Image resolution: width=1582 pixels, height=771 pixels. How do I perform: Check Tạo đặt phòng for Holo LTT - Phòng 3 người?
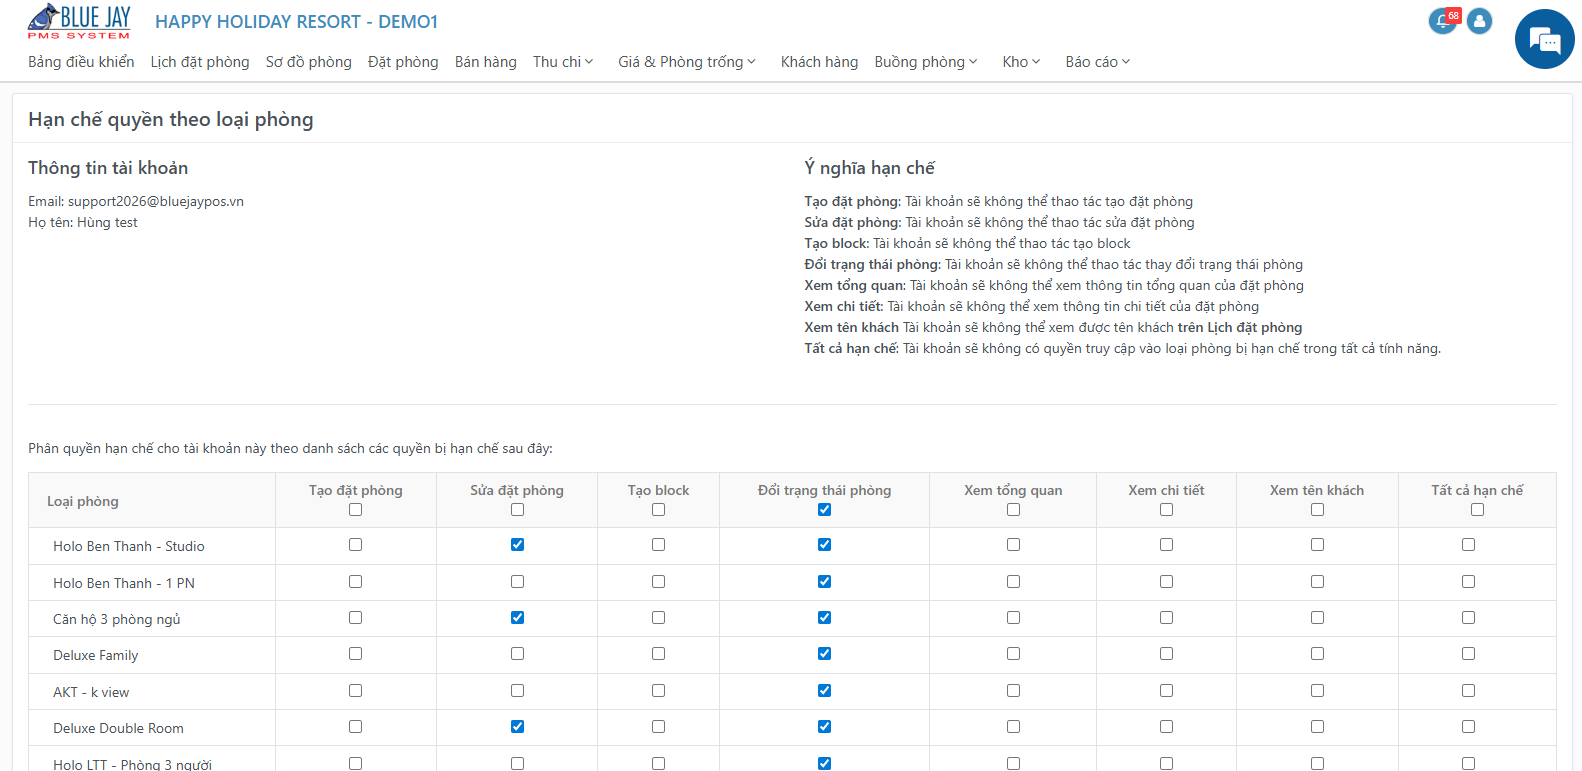[355, 763]
